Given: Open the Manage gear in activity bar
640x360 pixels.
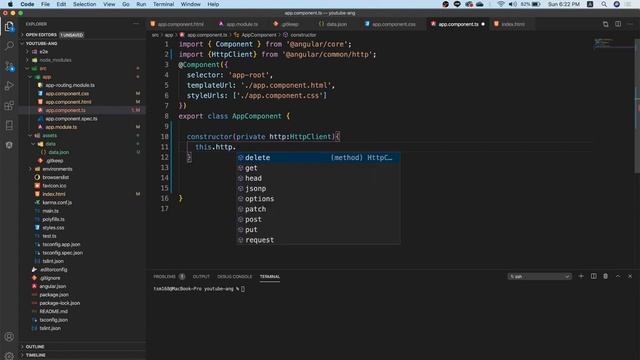Looking at the screenshot, I should pyautogui.click(x=9, y=356).
